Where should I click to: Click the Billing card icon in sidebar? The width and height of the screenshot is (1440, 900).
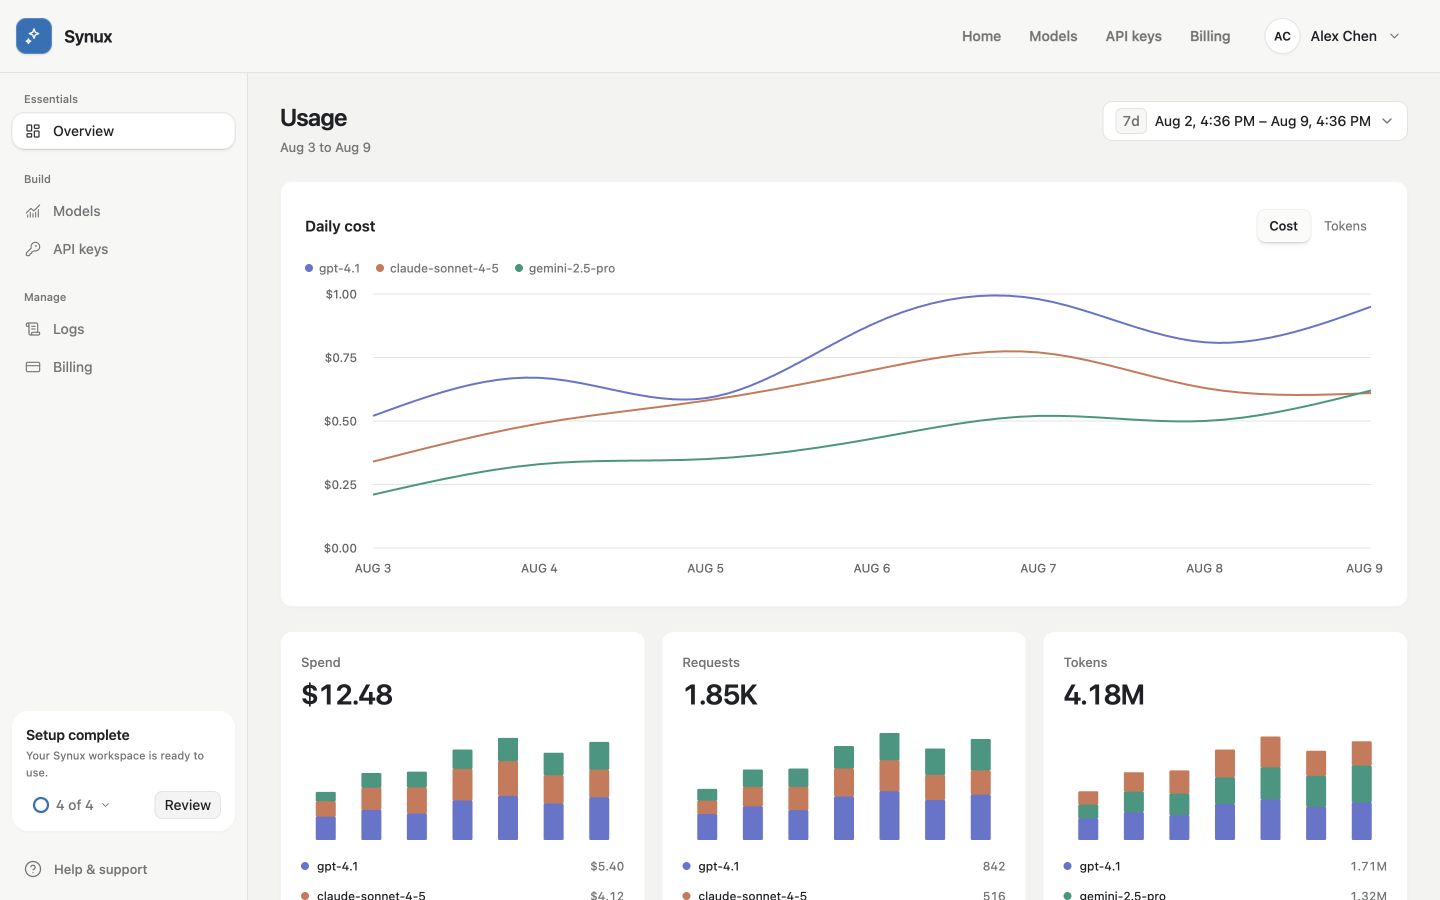pyautogui.click(x=33, y=367)
